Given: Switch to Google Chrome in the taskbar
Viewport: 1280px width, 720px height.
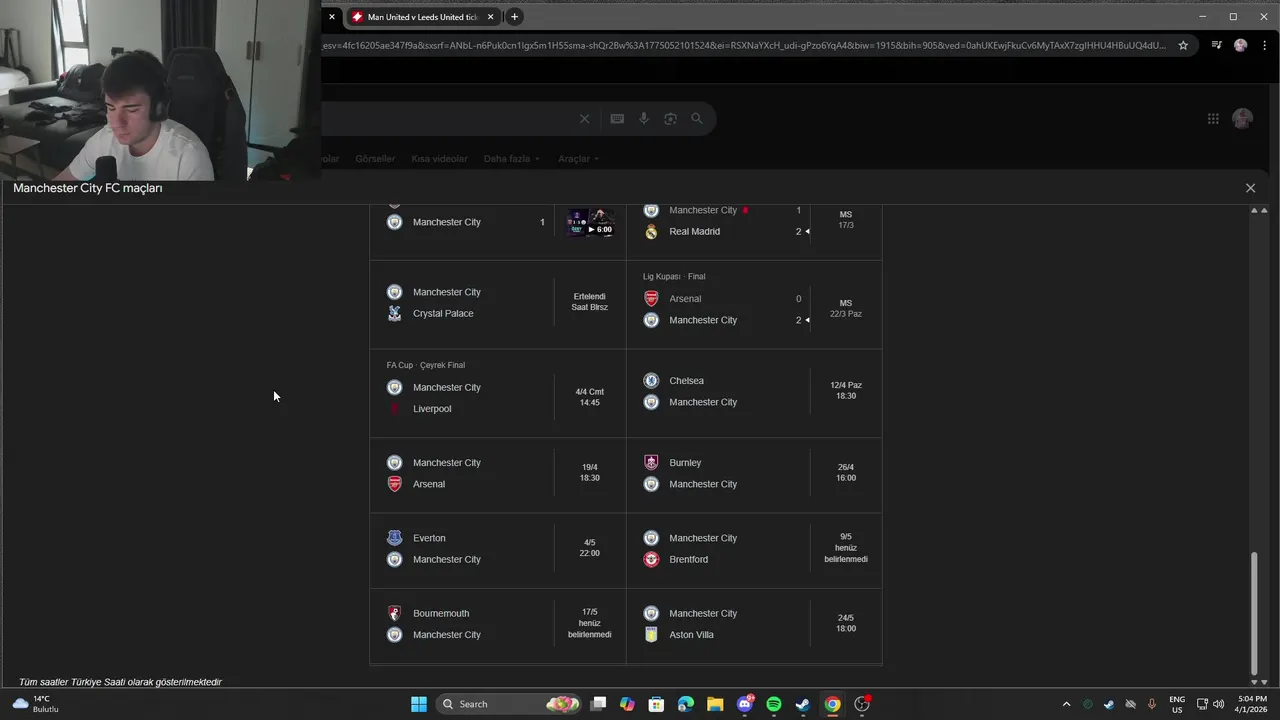Looking at the screenshot, I should pos(832,704).
